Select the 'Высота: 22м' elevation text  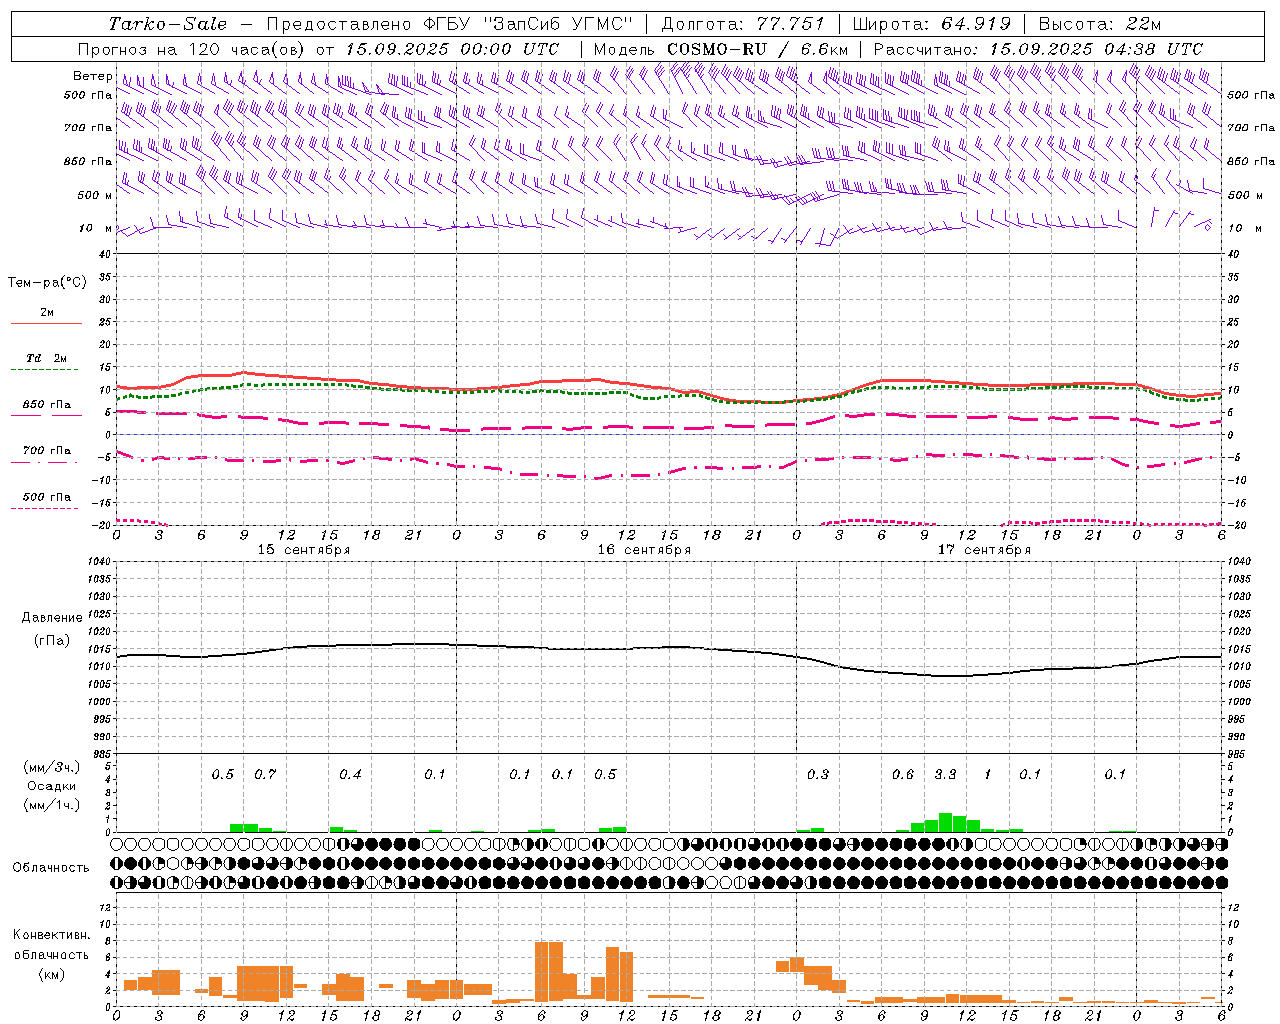coord(1100,24)
